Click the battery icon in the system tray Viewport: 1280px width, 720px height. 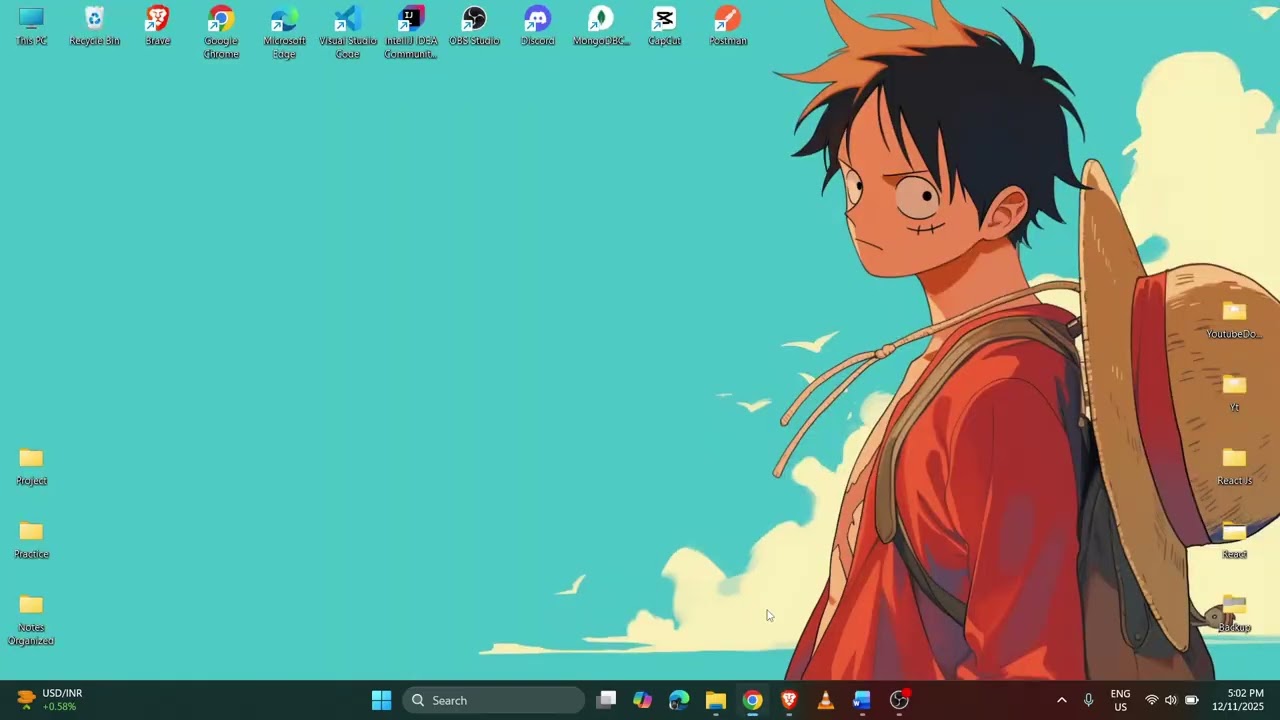pyautogui.click(x=1191, y=700)
